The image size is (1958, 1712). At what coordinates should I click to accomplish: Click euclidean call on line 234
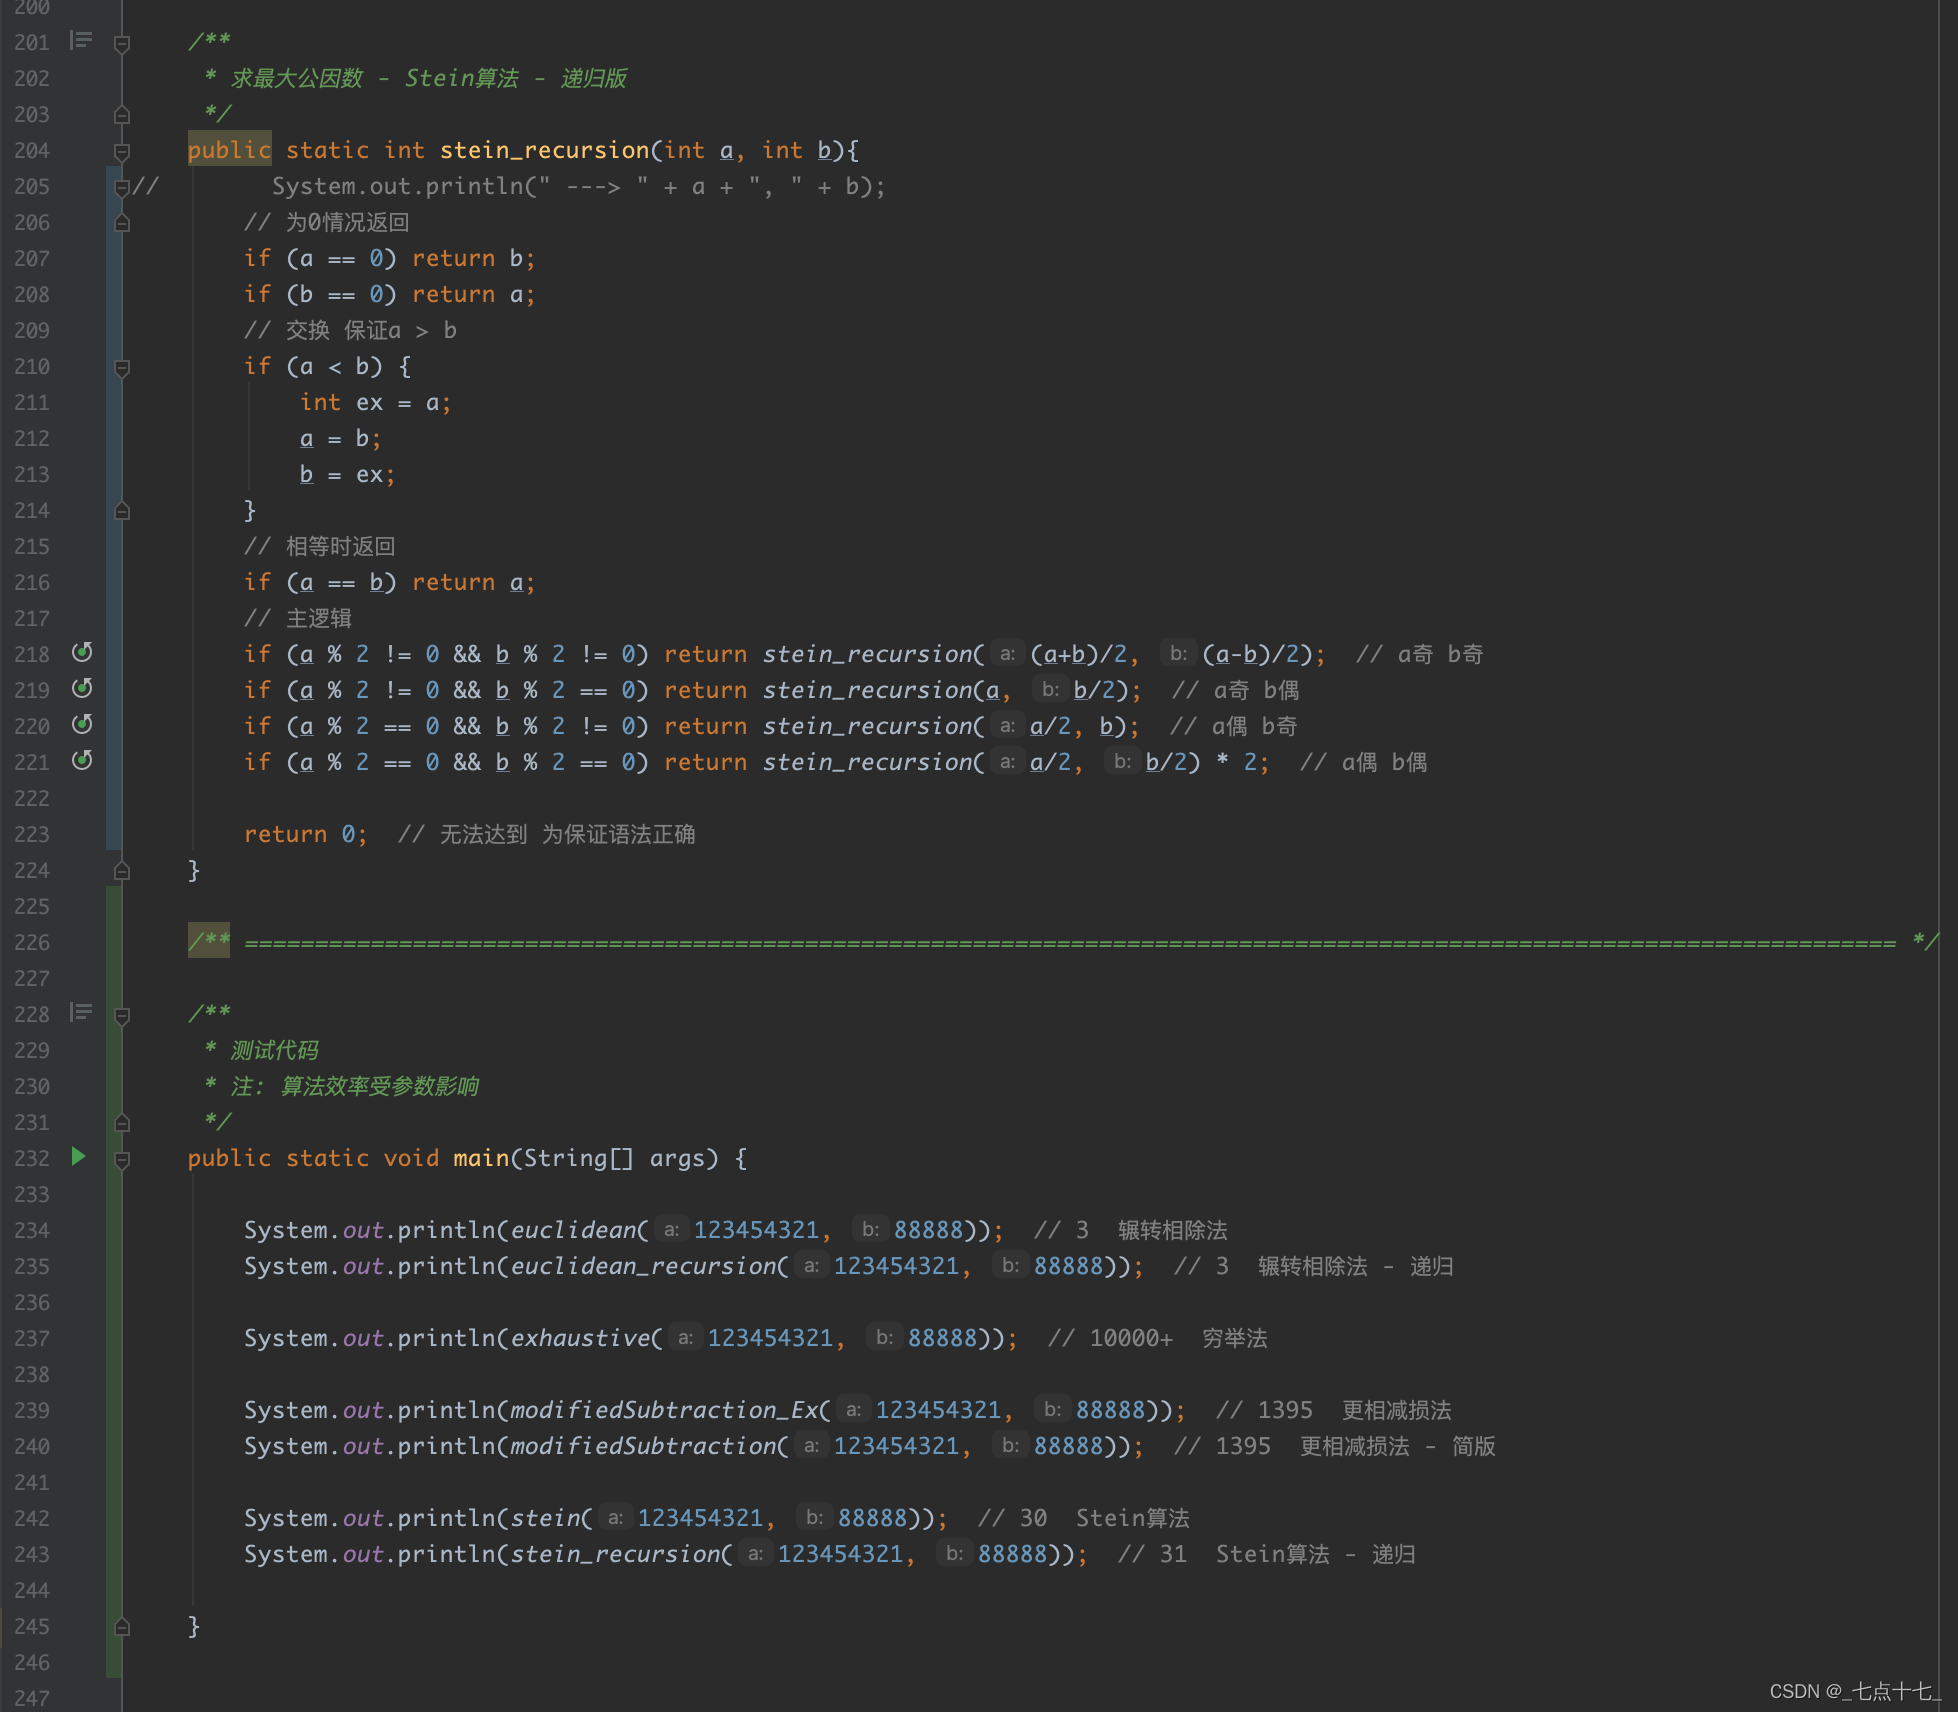[x=573, y=1230]
